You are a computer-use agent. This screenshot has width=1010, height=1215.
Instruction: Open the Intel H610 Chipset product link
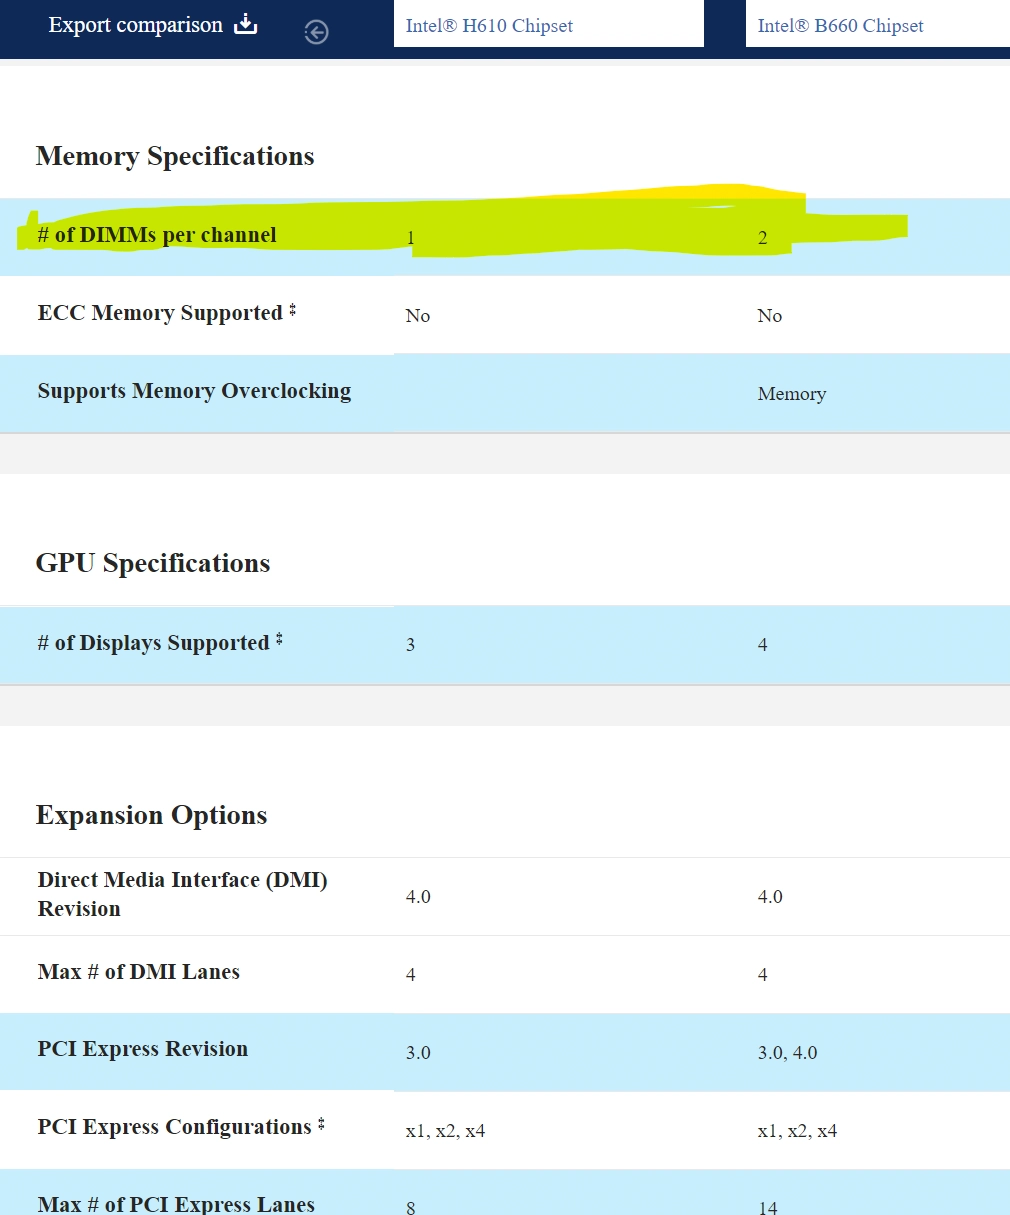coord(489,26)
